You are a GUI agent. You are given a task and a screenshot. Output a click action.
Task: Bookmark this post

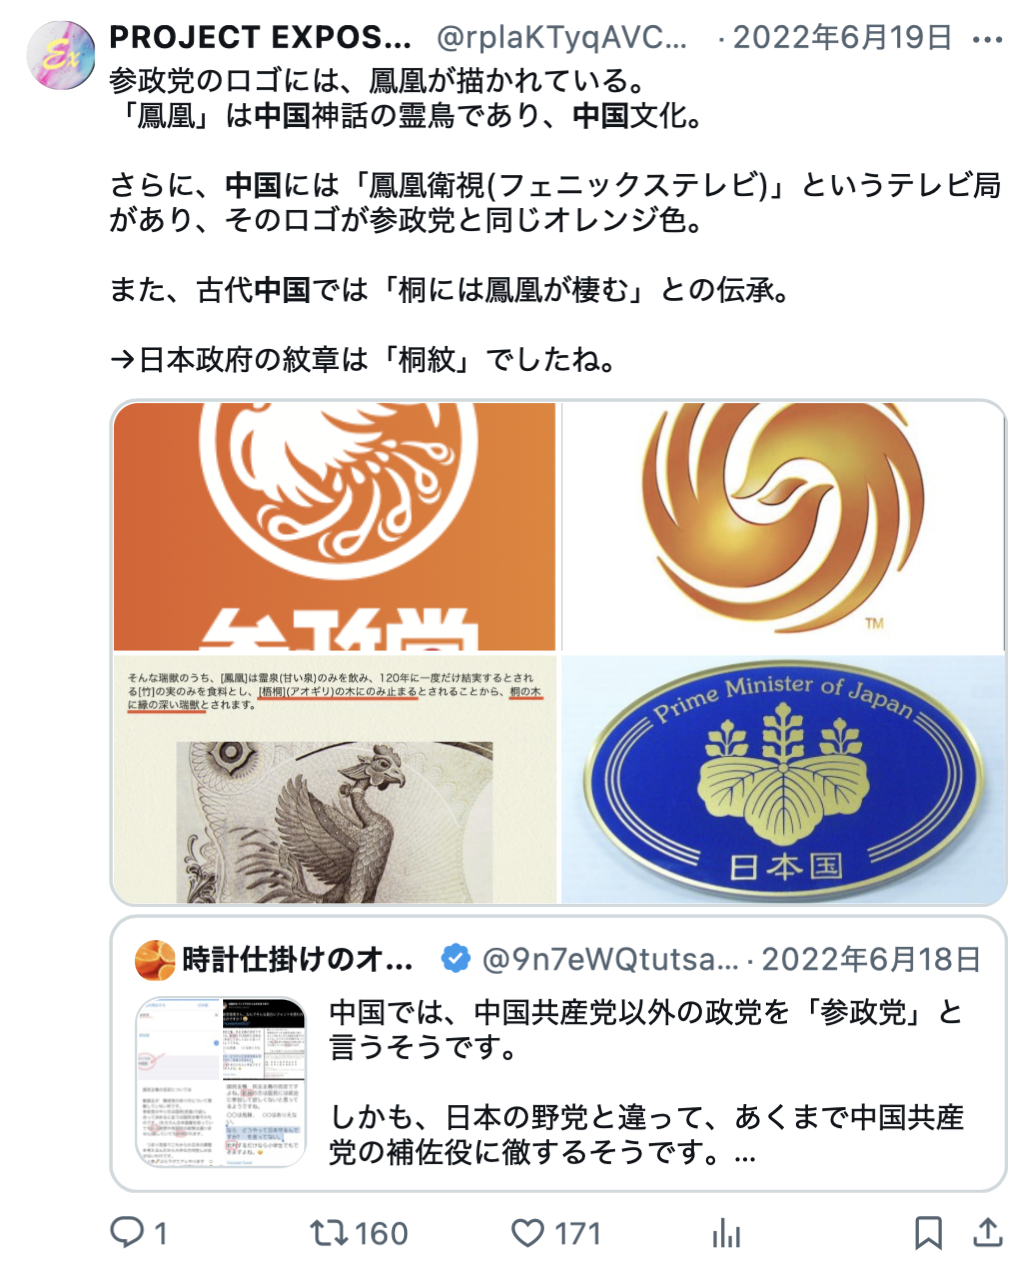(928, 1233)
